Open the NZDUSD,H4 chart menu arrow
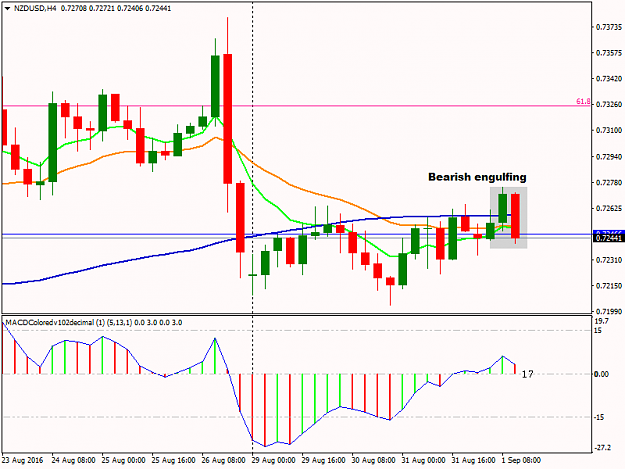This screenshot has height=469, width=625. click(7, 8)
